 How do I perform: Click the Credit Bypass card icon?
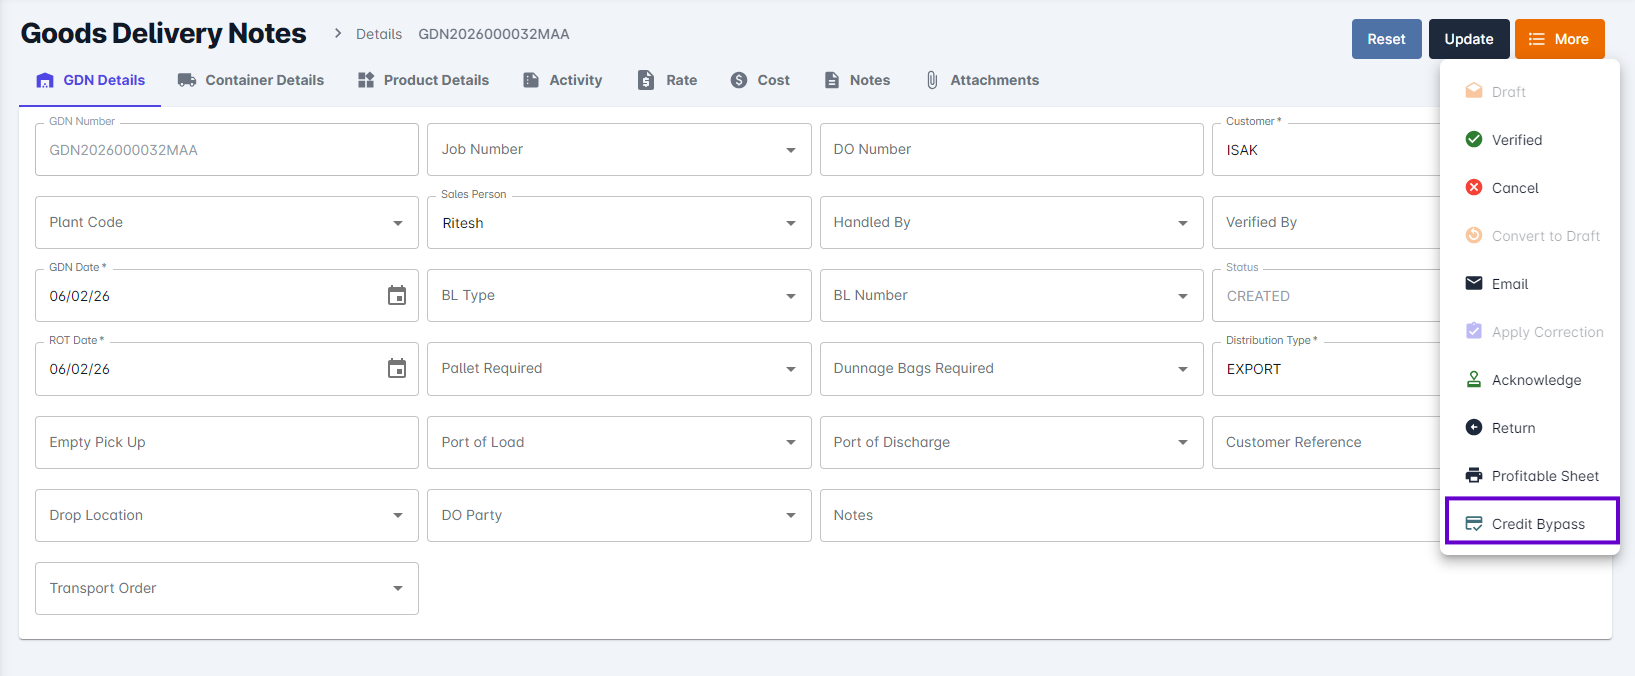tap(1473, 524)
